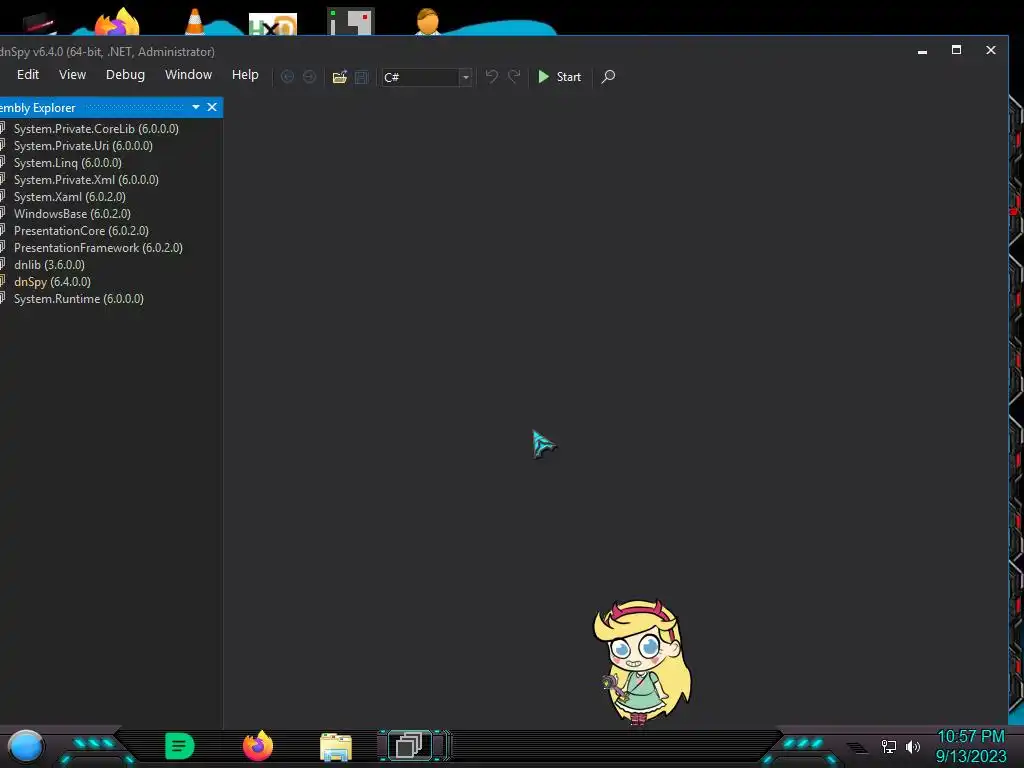Select System.Xaml (6.0.2.0) assembly
The image size is (1024, 768).
69,197
